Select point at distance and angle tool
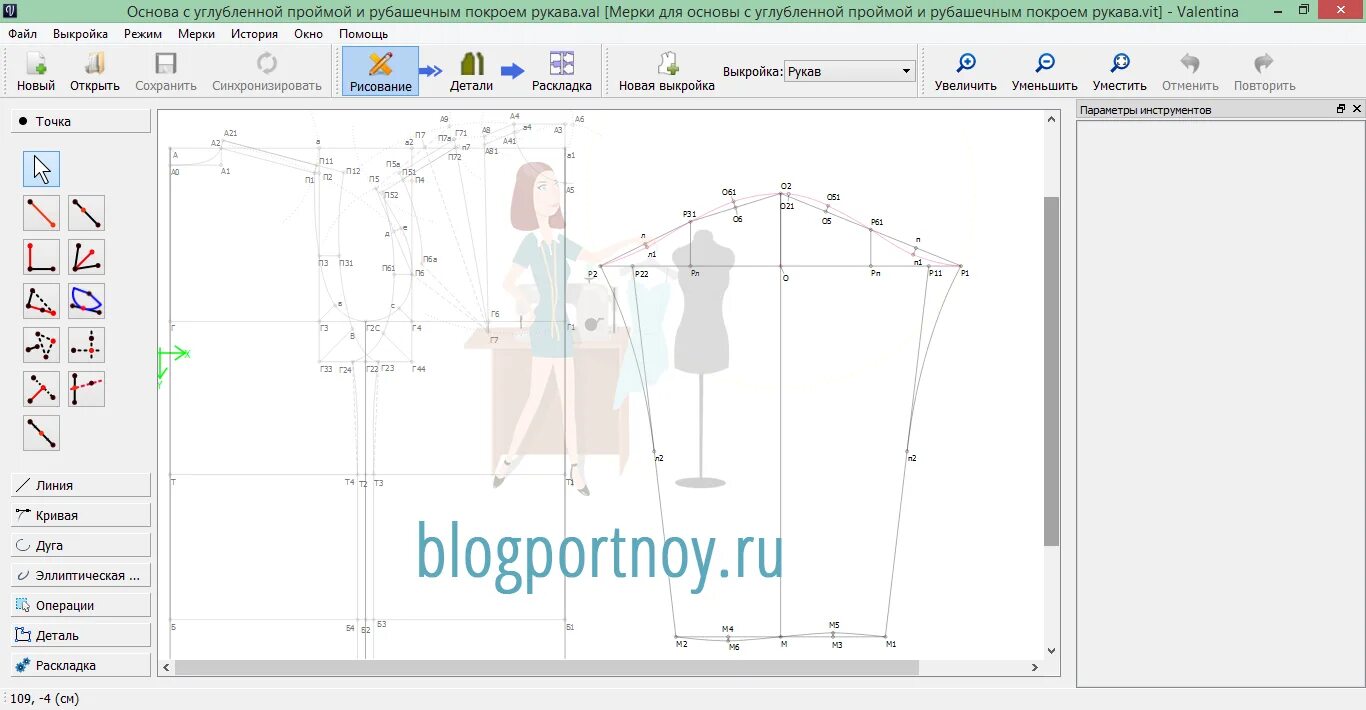1366x710 pixels. tap(42, 213)
